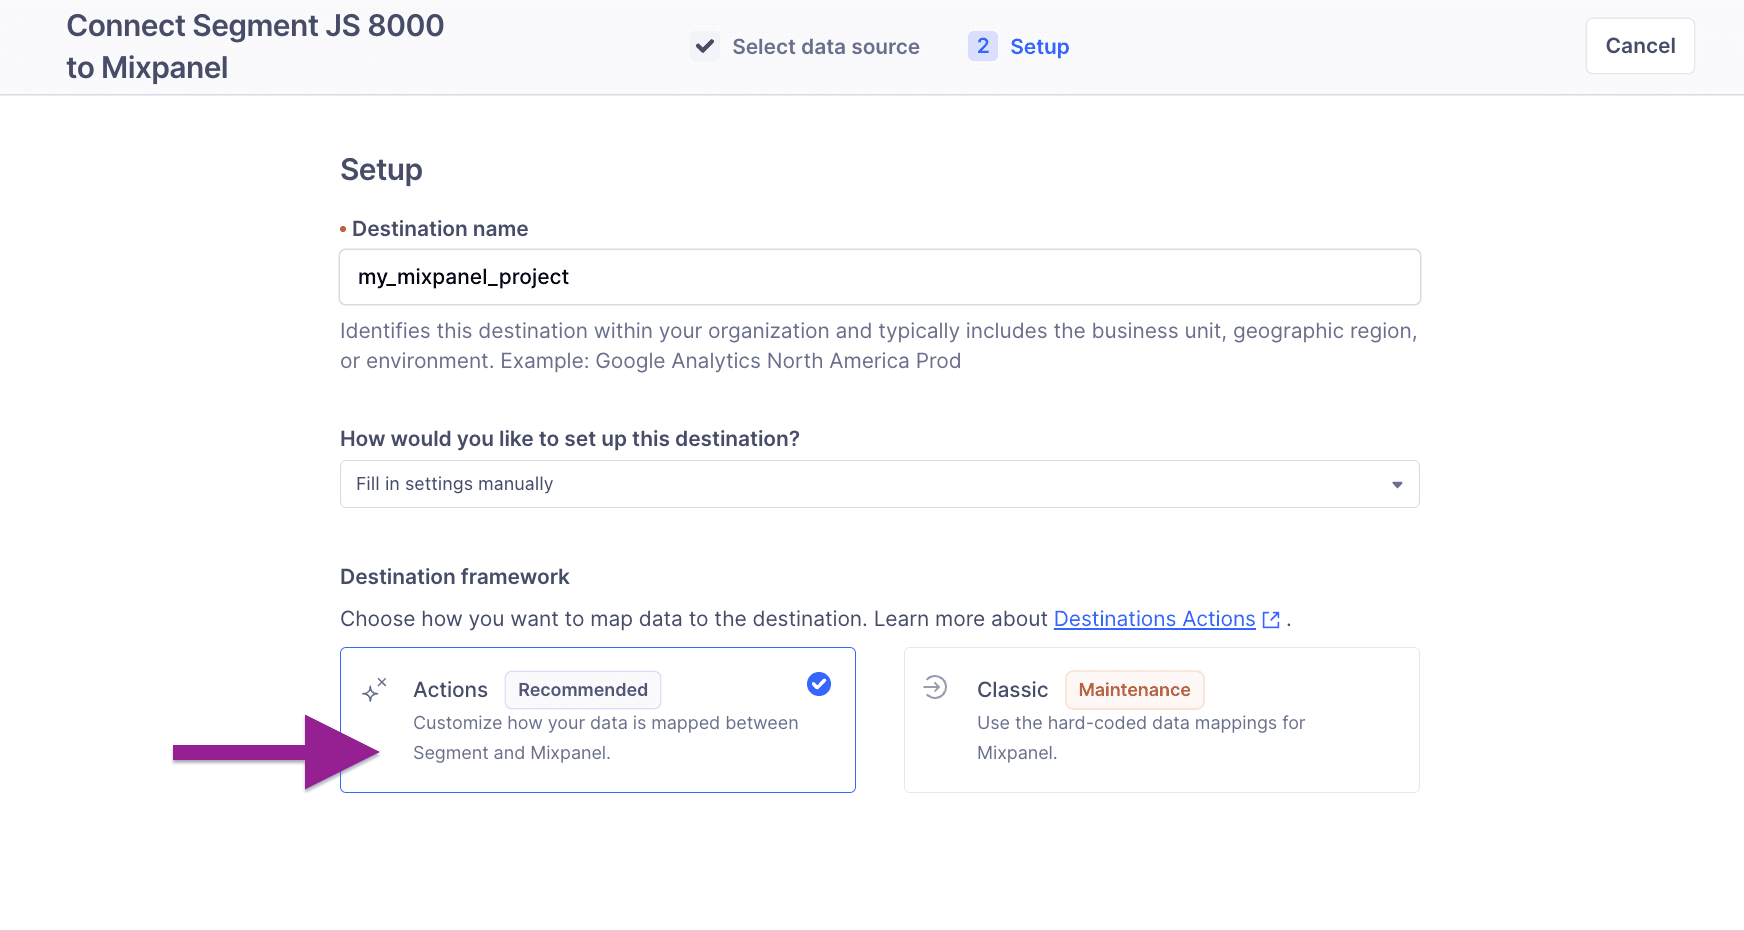Click the Recommended badge on the Actions card
The width and height of the screenshot is (1744, 930).
583,689
